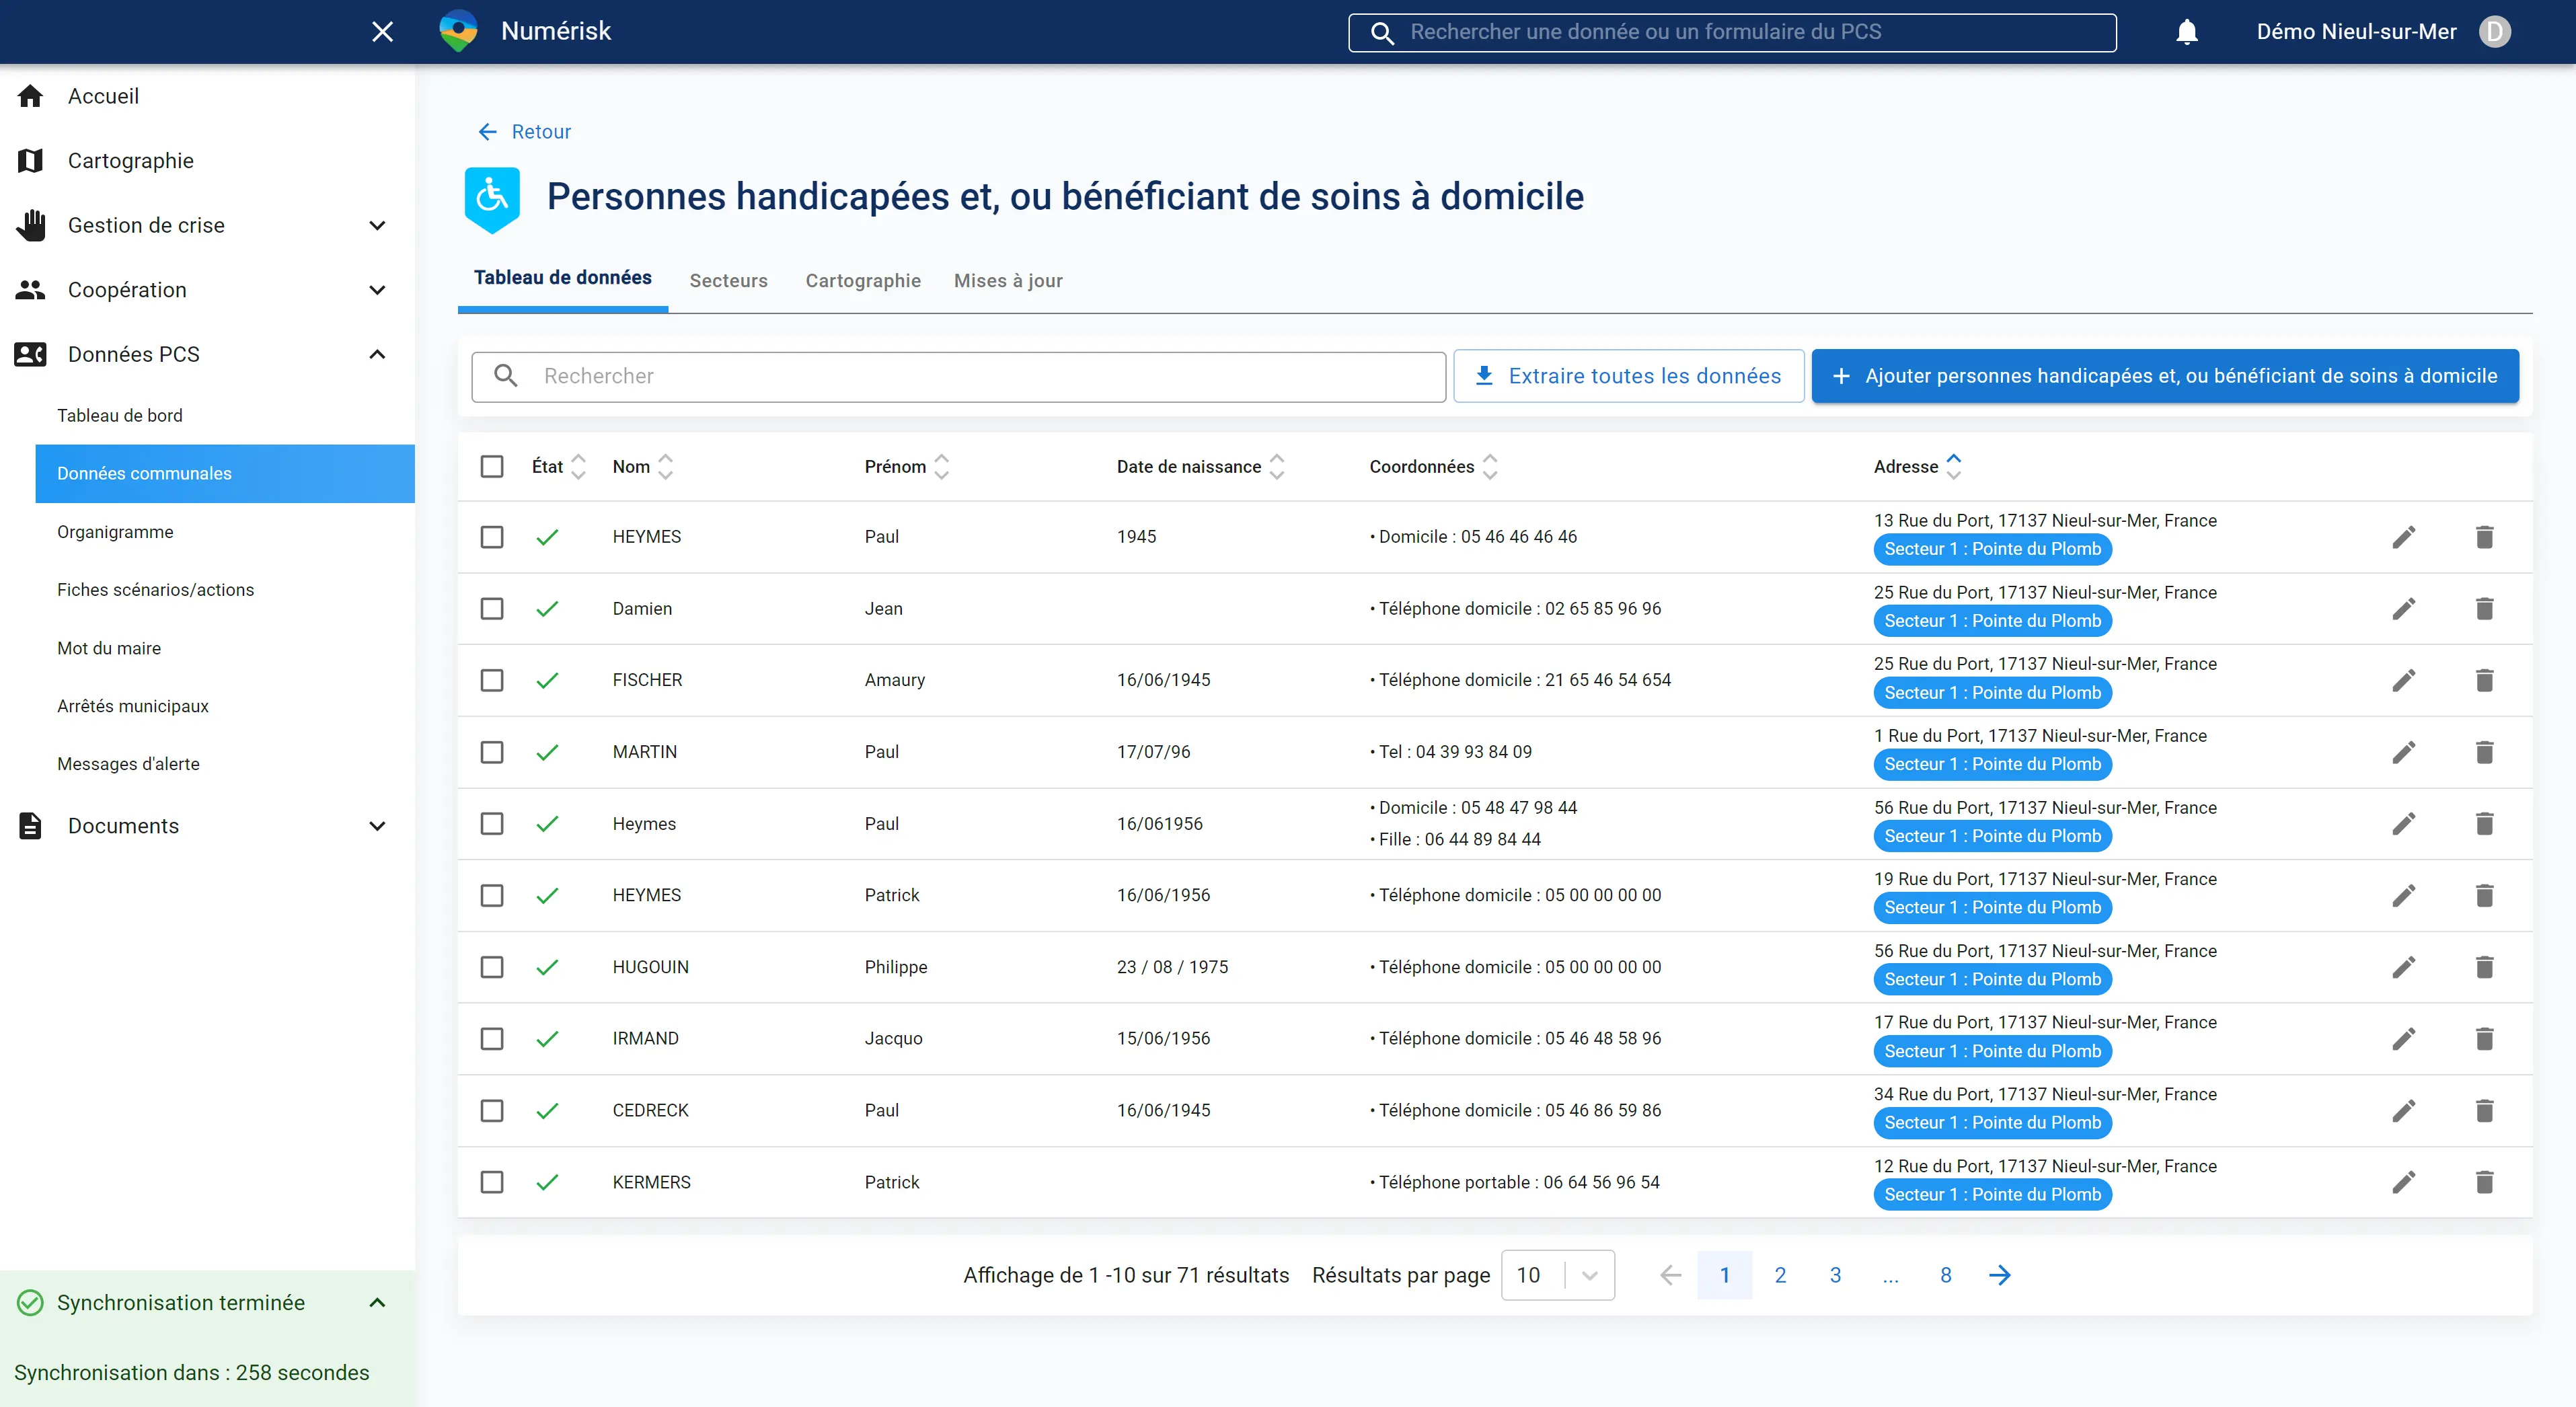
Task: Sort the table by Adresse column
Action: [1954, 466]
